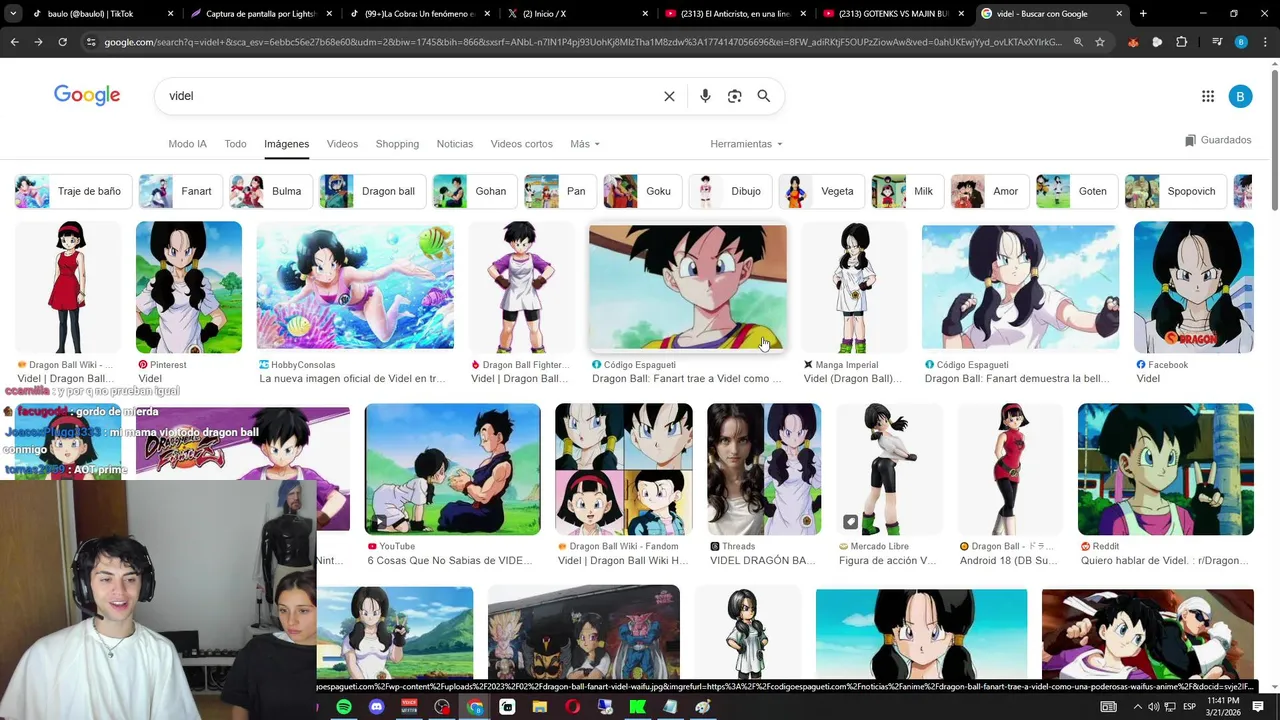Switch to the La Cobra TikTok tab
This screenshot has width=1280, height=720.
(x=418, y=14)
